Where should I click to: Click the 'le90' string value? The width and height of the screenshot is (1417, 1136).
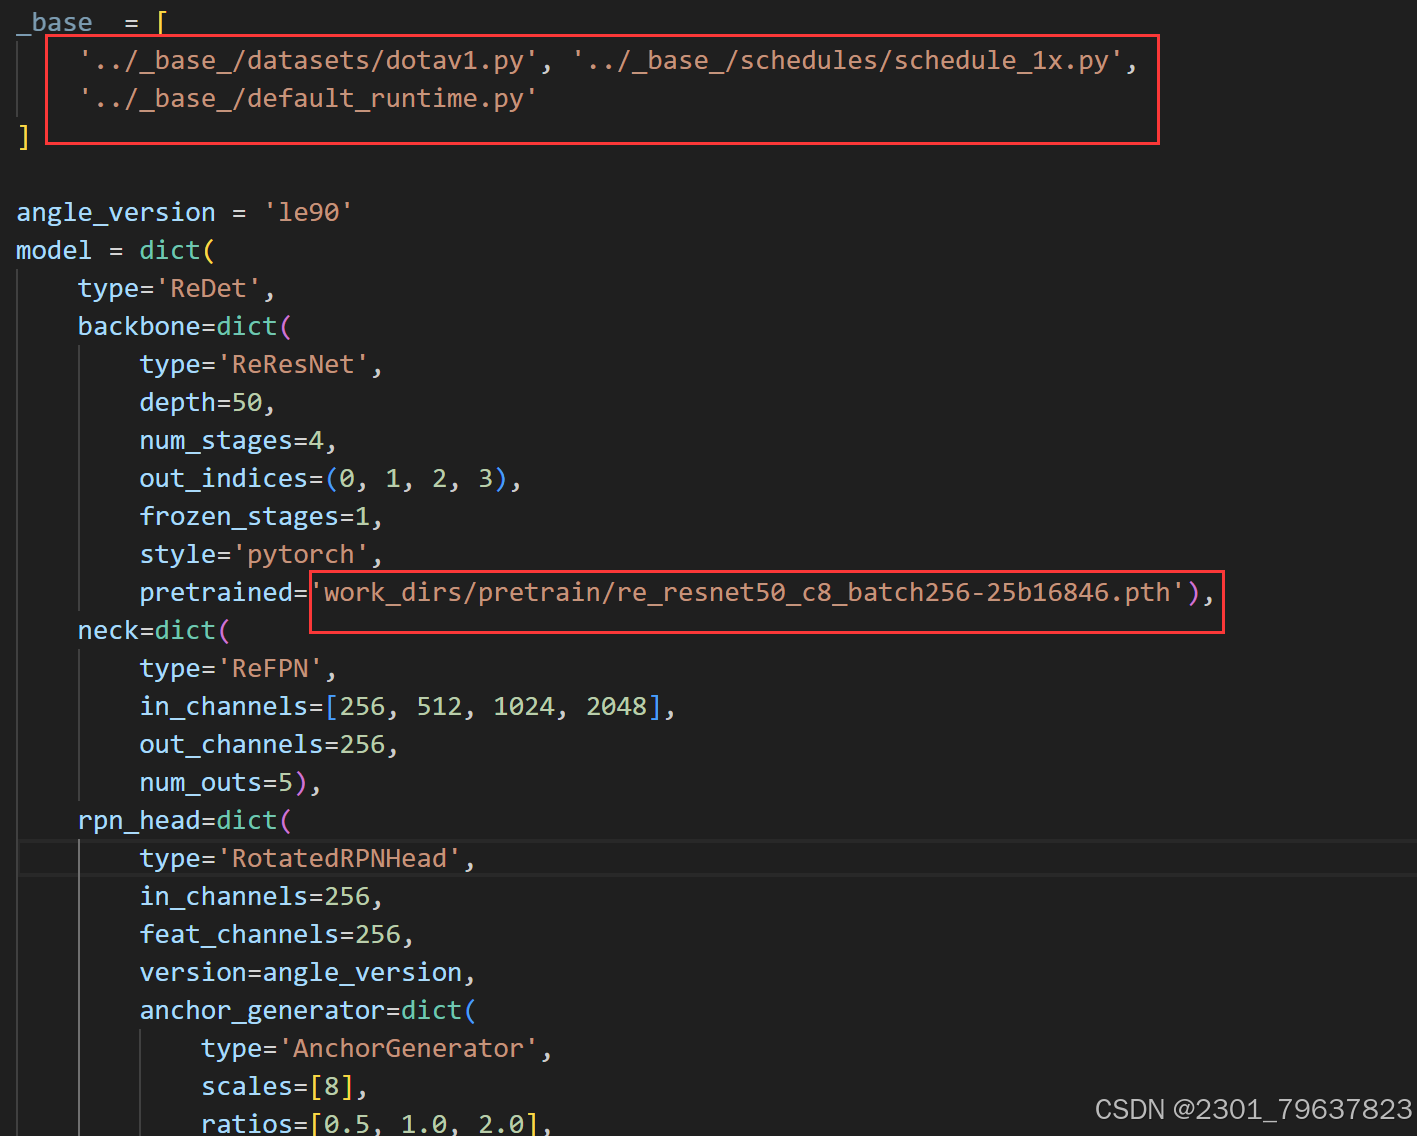[x=308, y=212]
